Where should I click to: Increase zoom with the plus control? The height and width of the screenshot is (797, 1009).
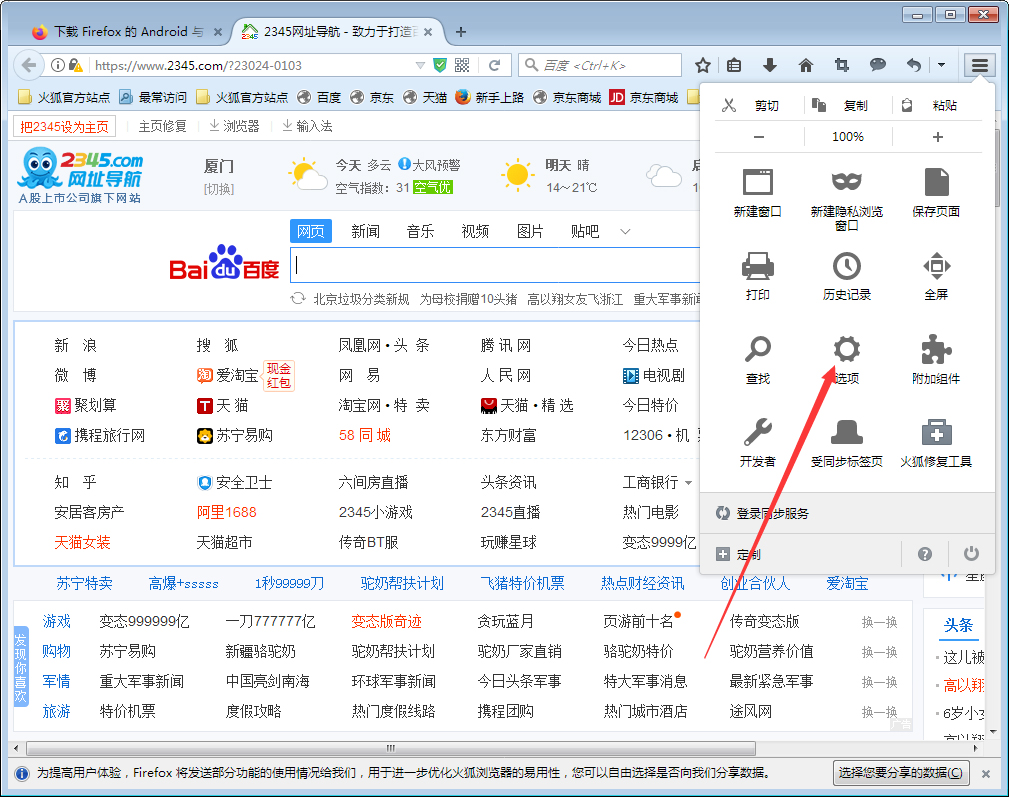(936, 136)
